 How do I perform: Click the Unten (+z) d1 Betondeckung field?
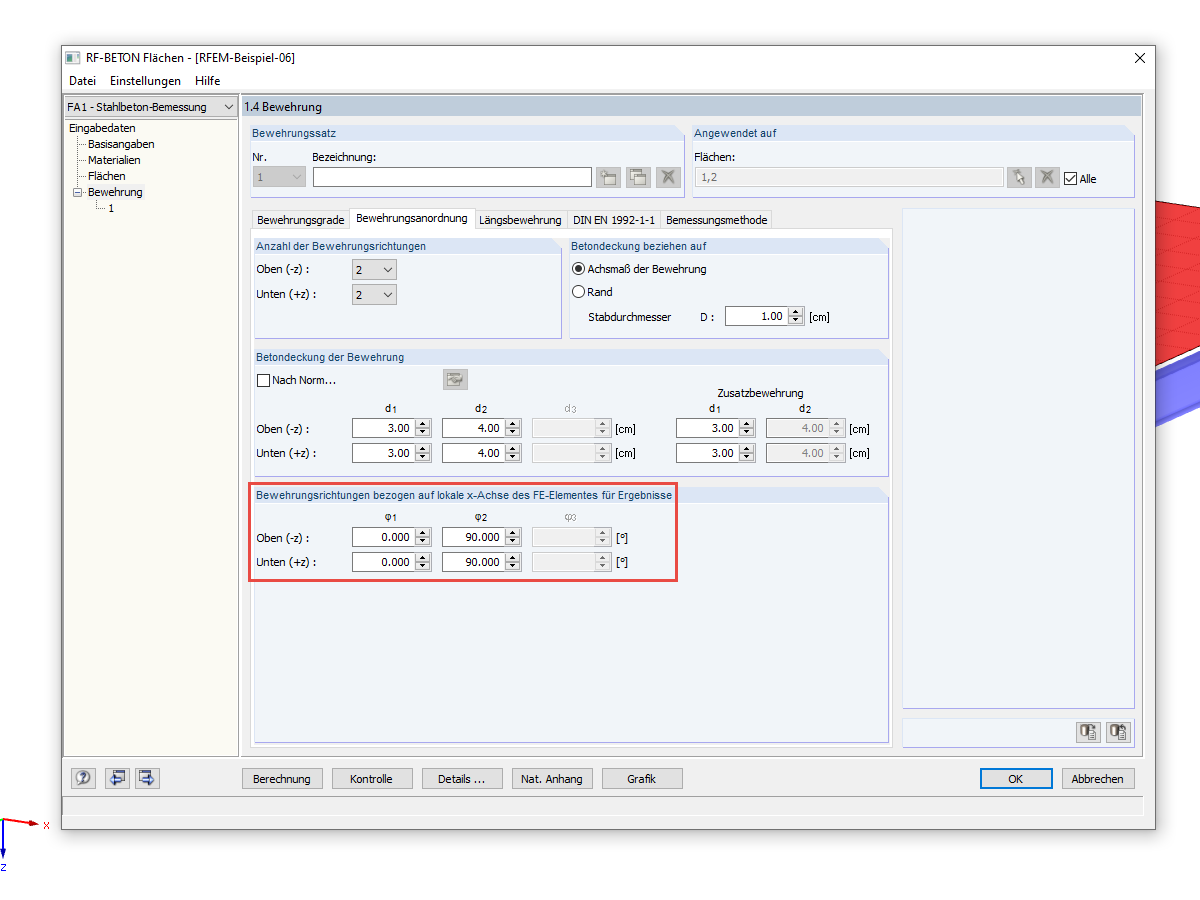pos(383,453)
